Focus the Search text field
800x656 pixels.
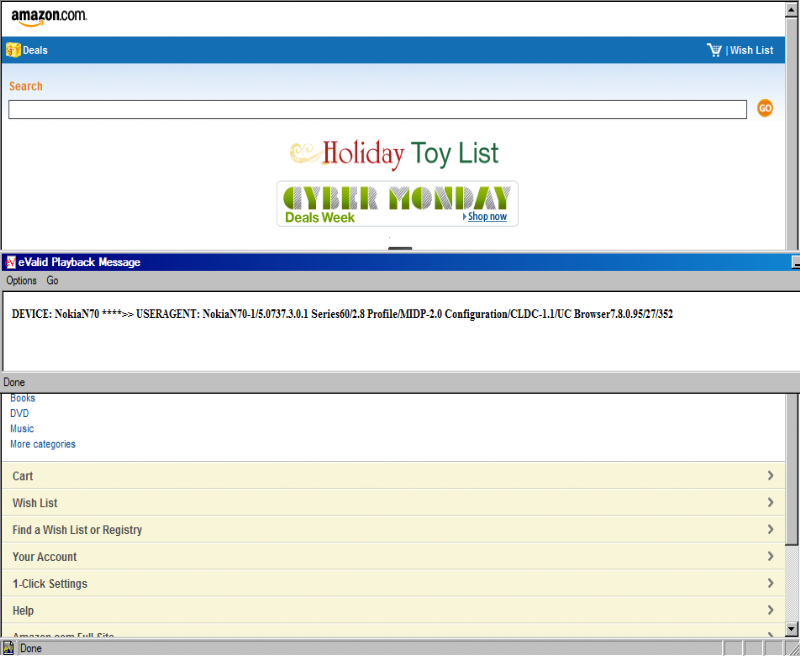(x=378, y=110)
